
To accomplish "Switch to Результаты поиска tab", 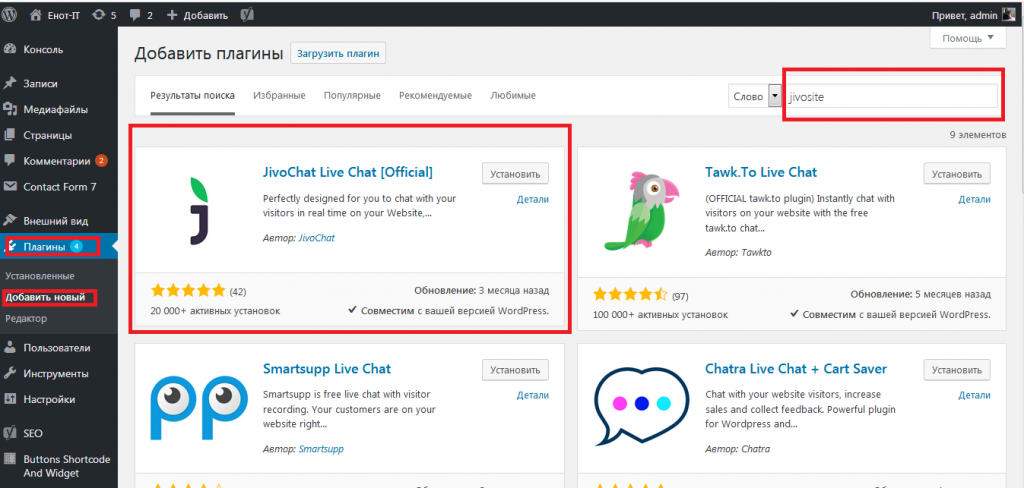I will (192, 95).
